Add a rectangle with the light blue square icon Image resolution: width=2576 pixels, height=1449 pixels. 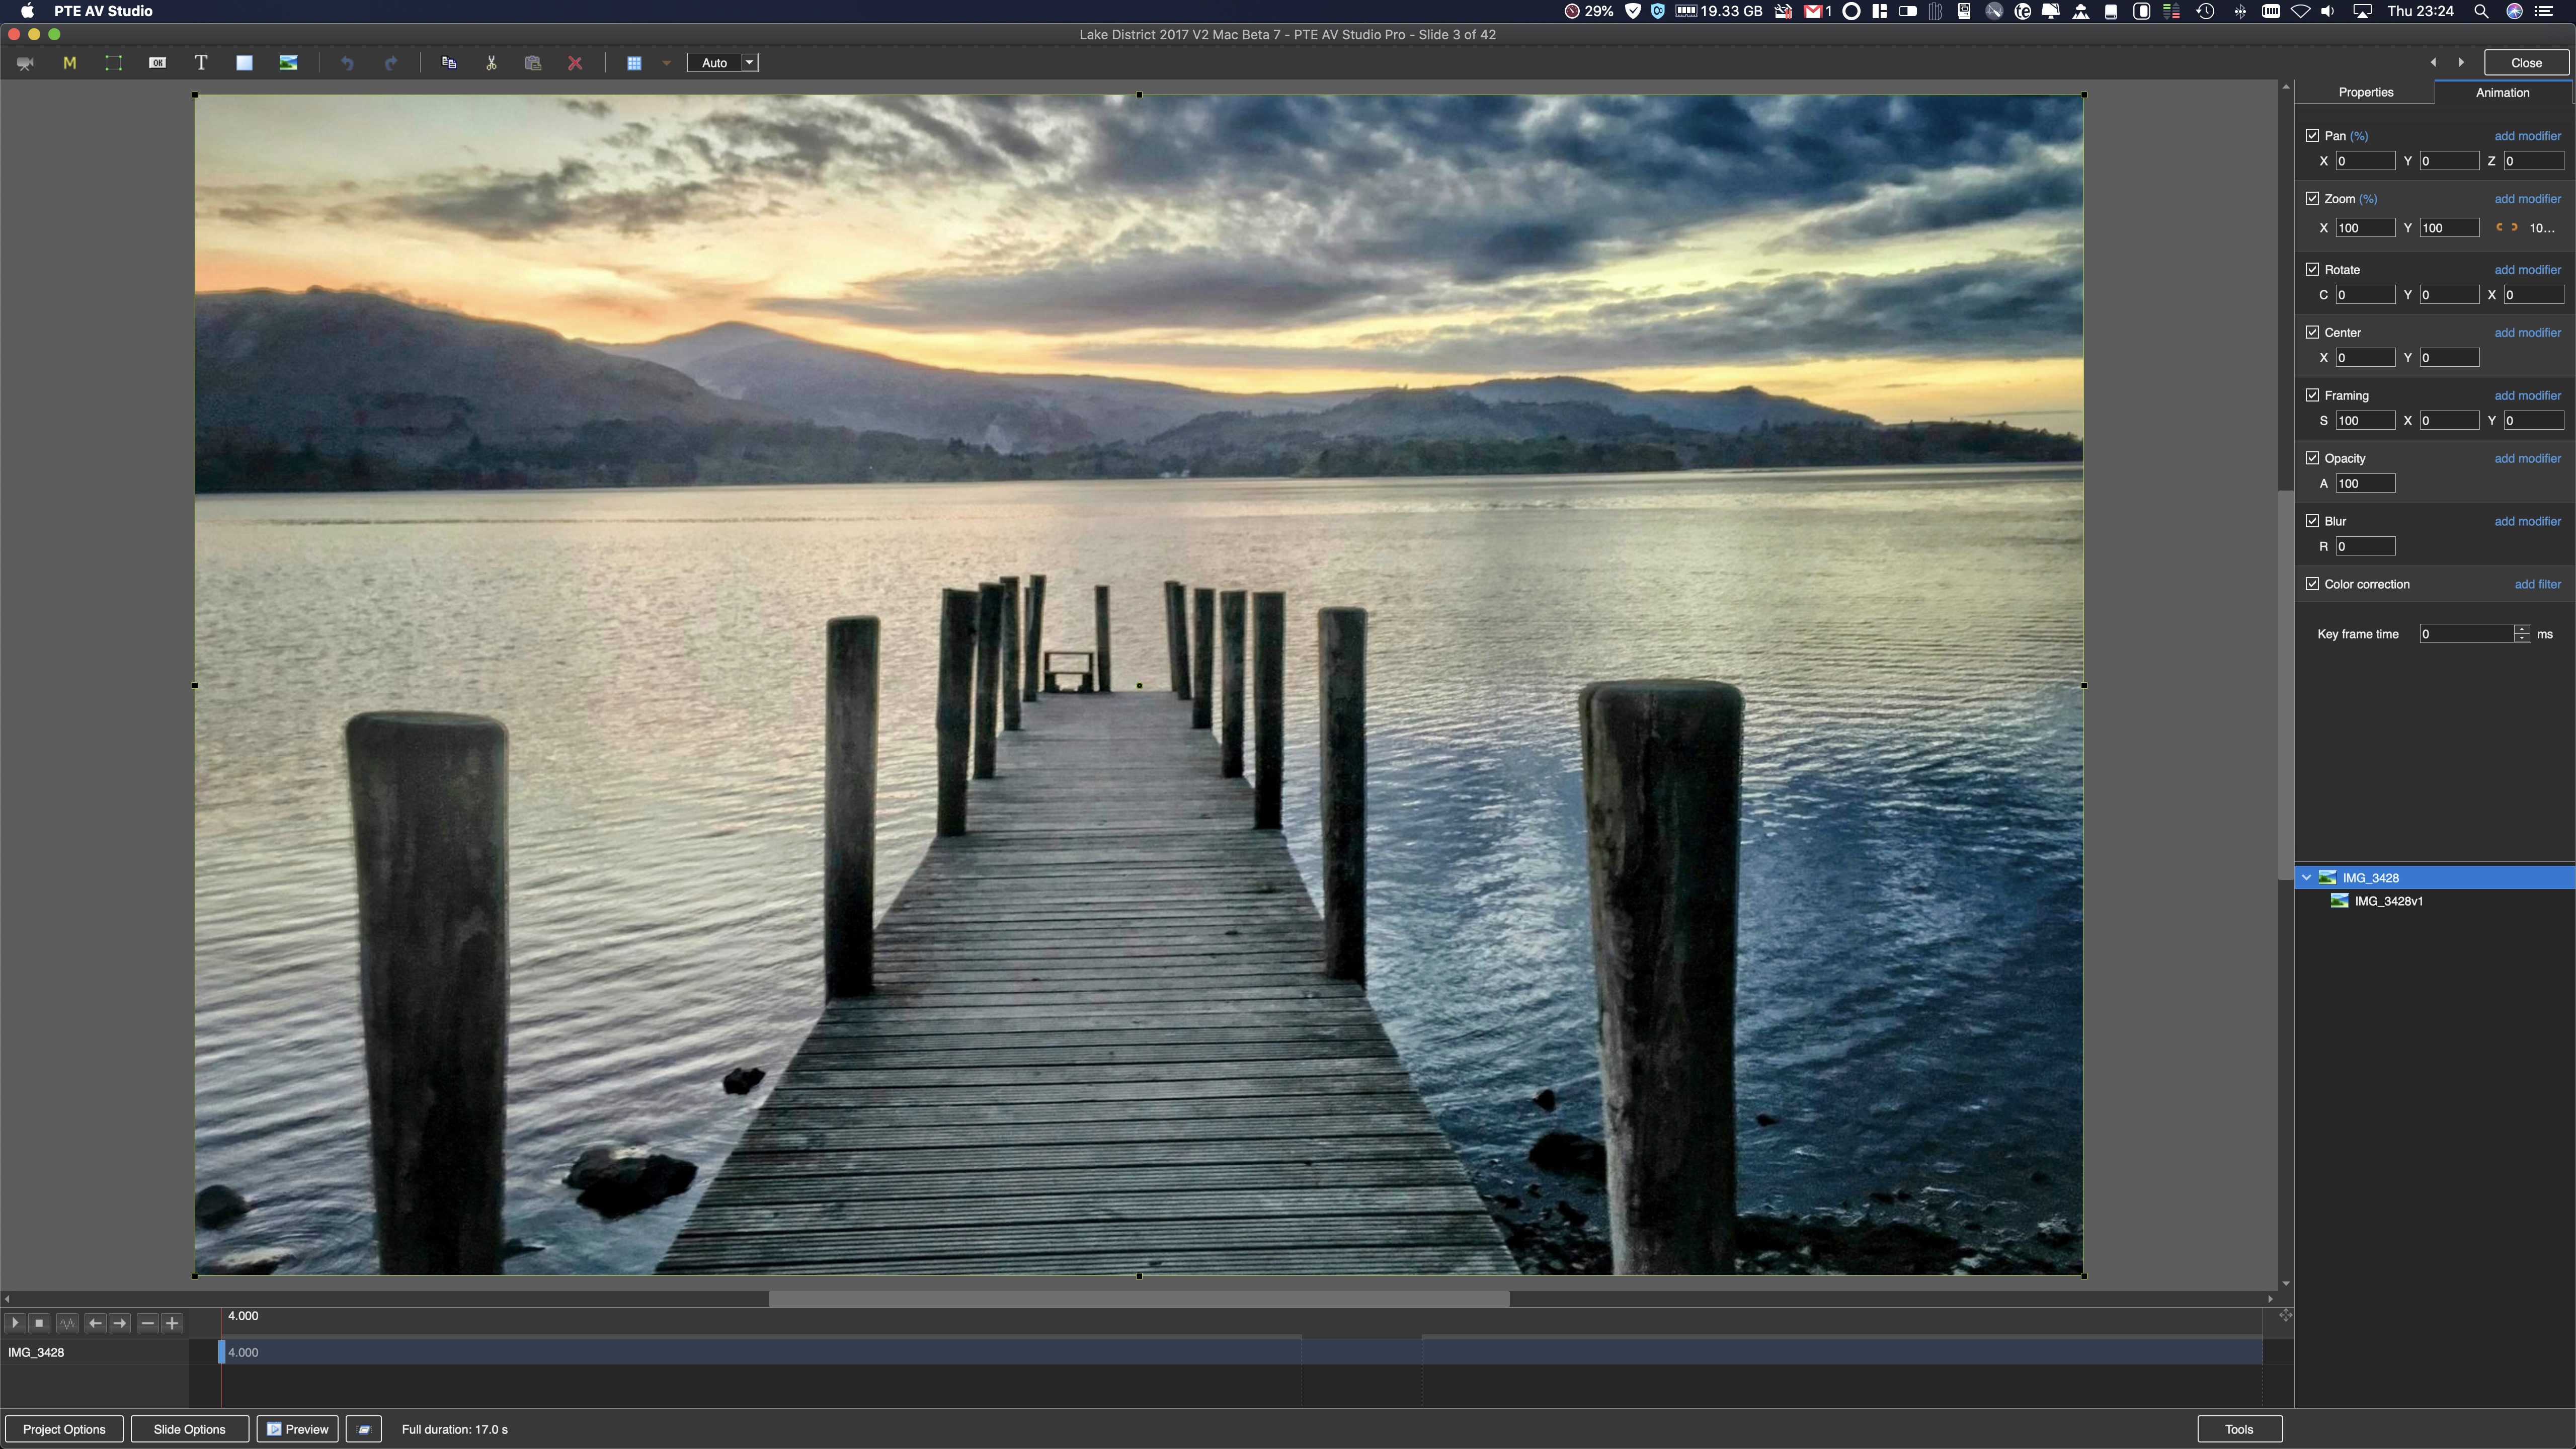pos(244,63)
